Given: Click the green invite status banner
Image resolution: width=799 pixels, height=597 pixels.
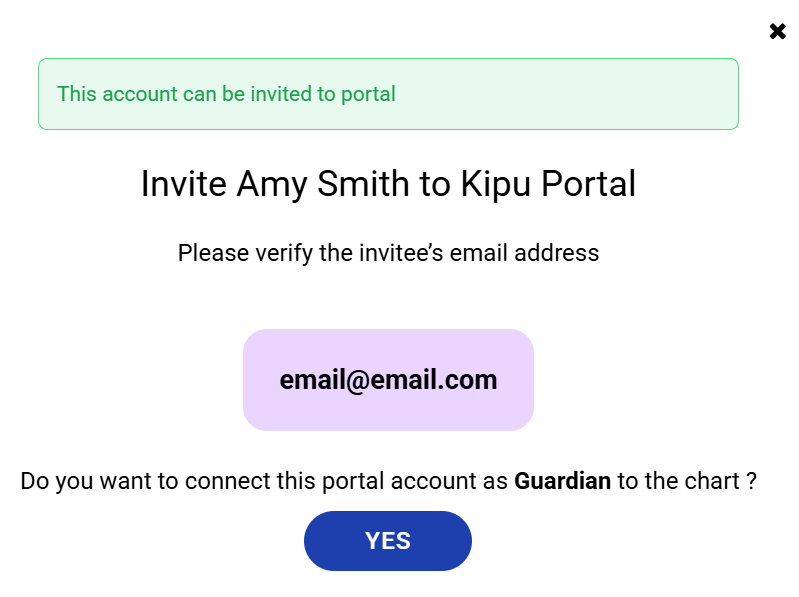Looking at the screenshot, I should click(388, 94).
